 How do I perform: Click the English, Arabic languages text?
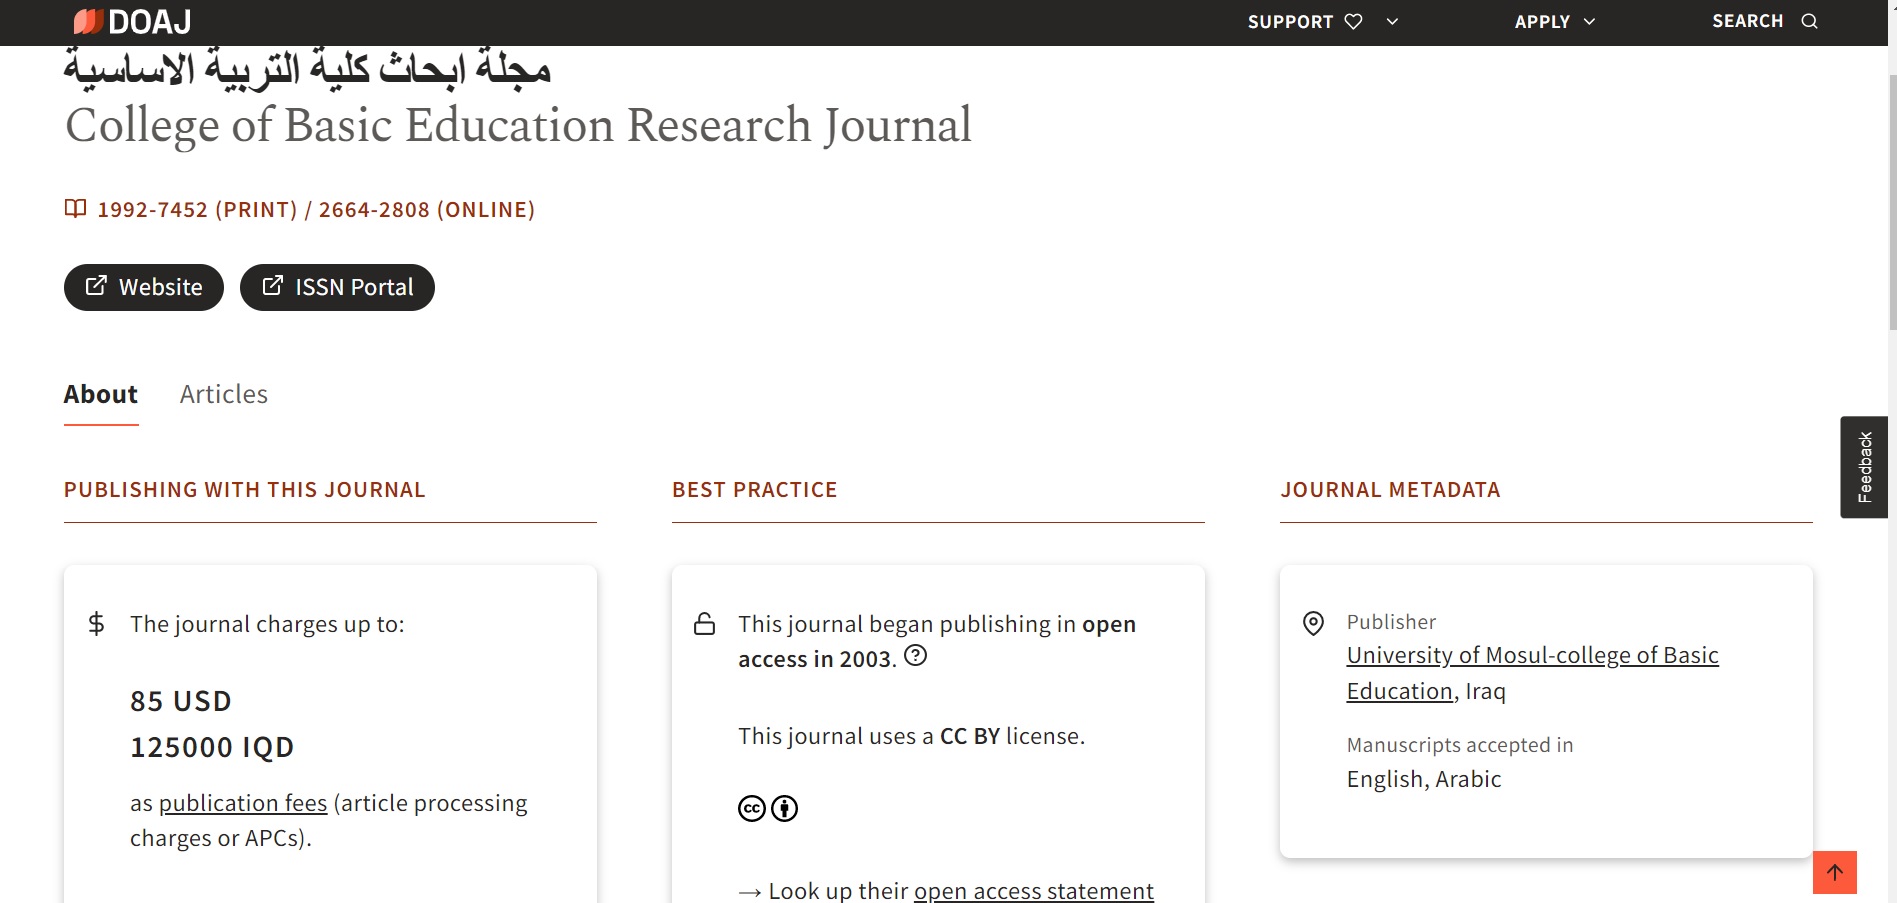1424,779
